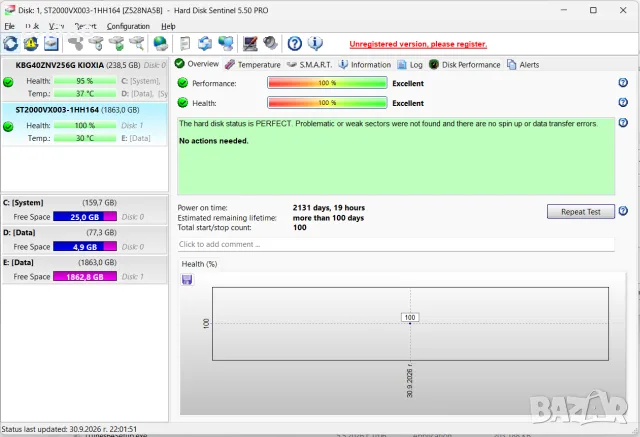Click the 'Power on time' value 2131 days, 19 hours

(x=329, y=208)
